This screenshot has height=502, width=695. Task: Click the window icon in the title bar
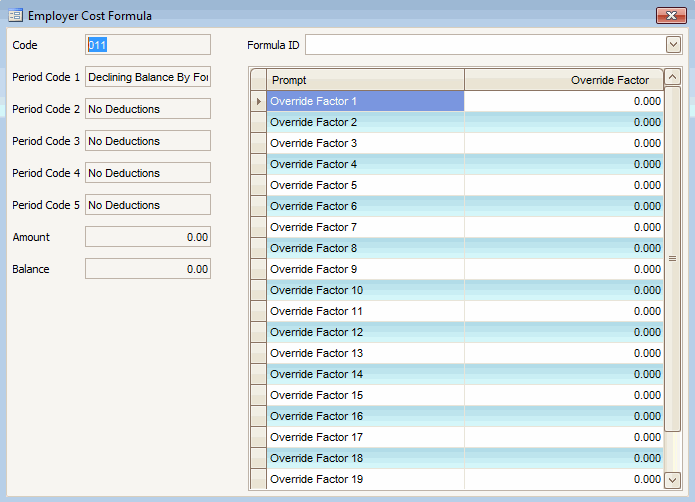point(16,16)
